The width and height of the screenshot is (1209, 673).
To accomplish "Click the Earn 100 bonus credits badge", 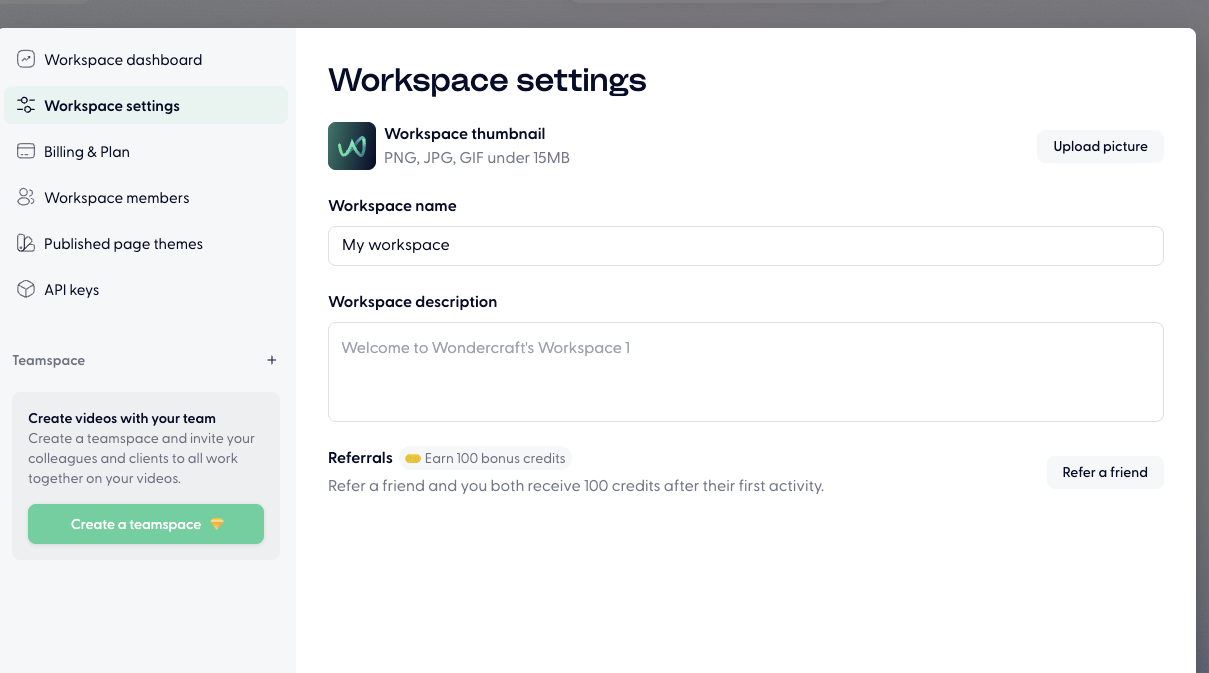I will (486, 458).
